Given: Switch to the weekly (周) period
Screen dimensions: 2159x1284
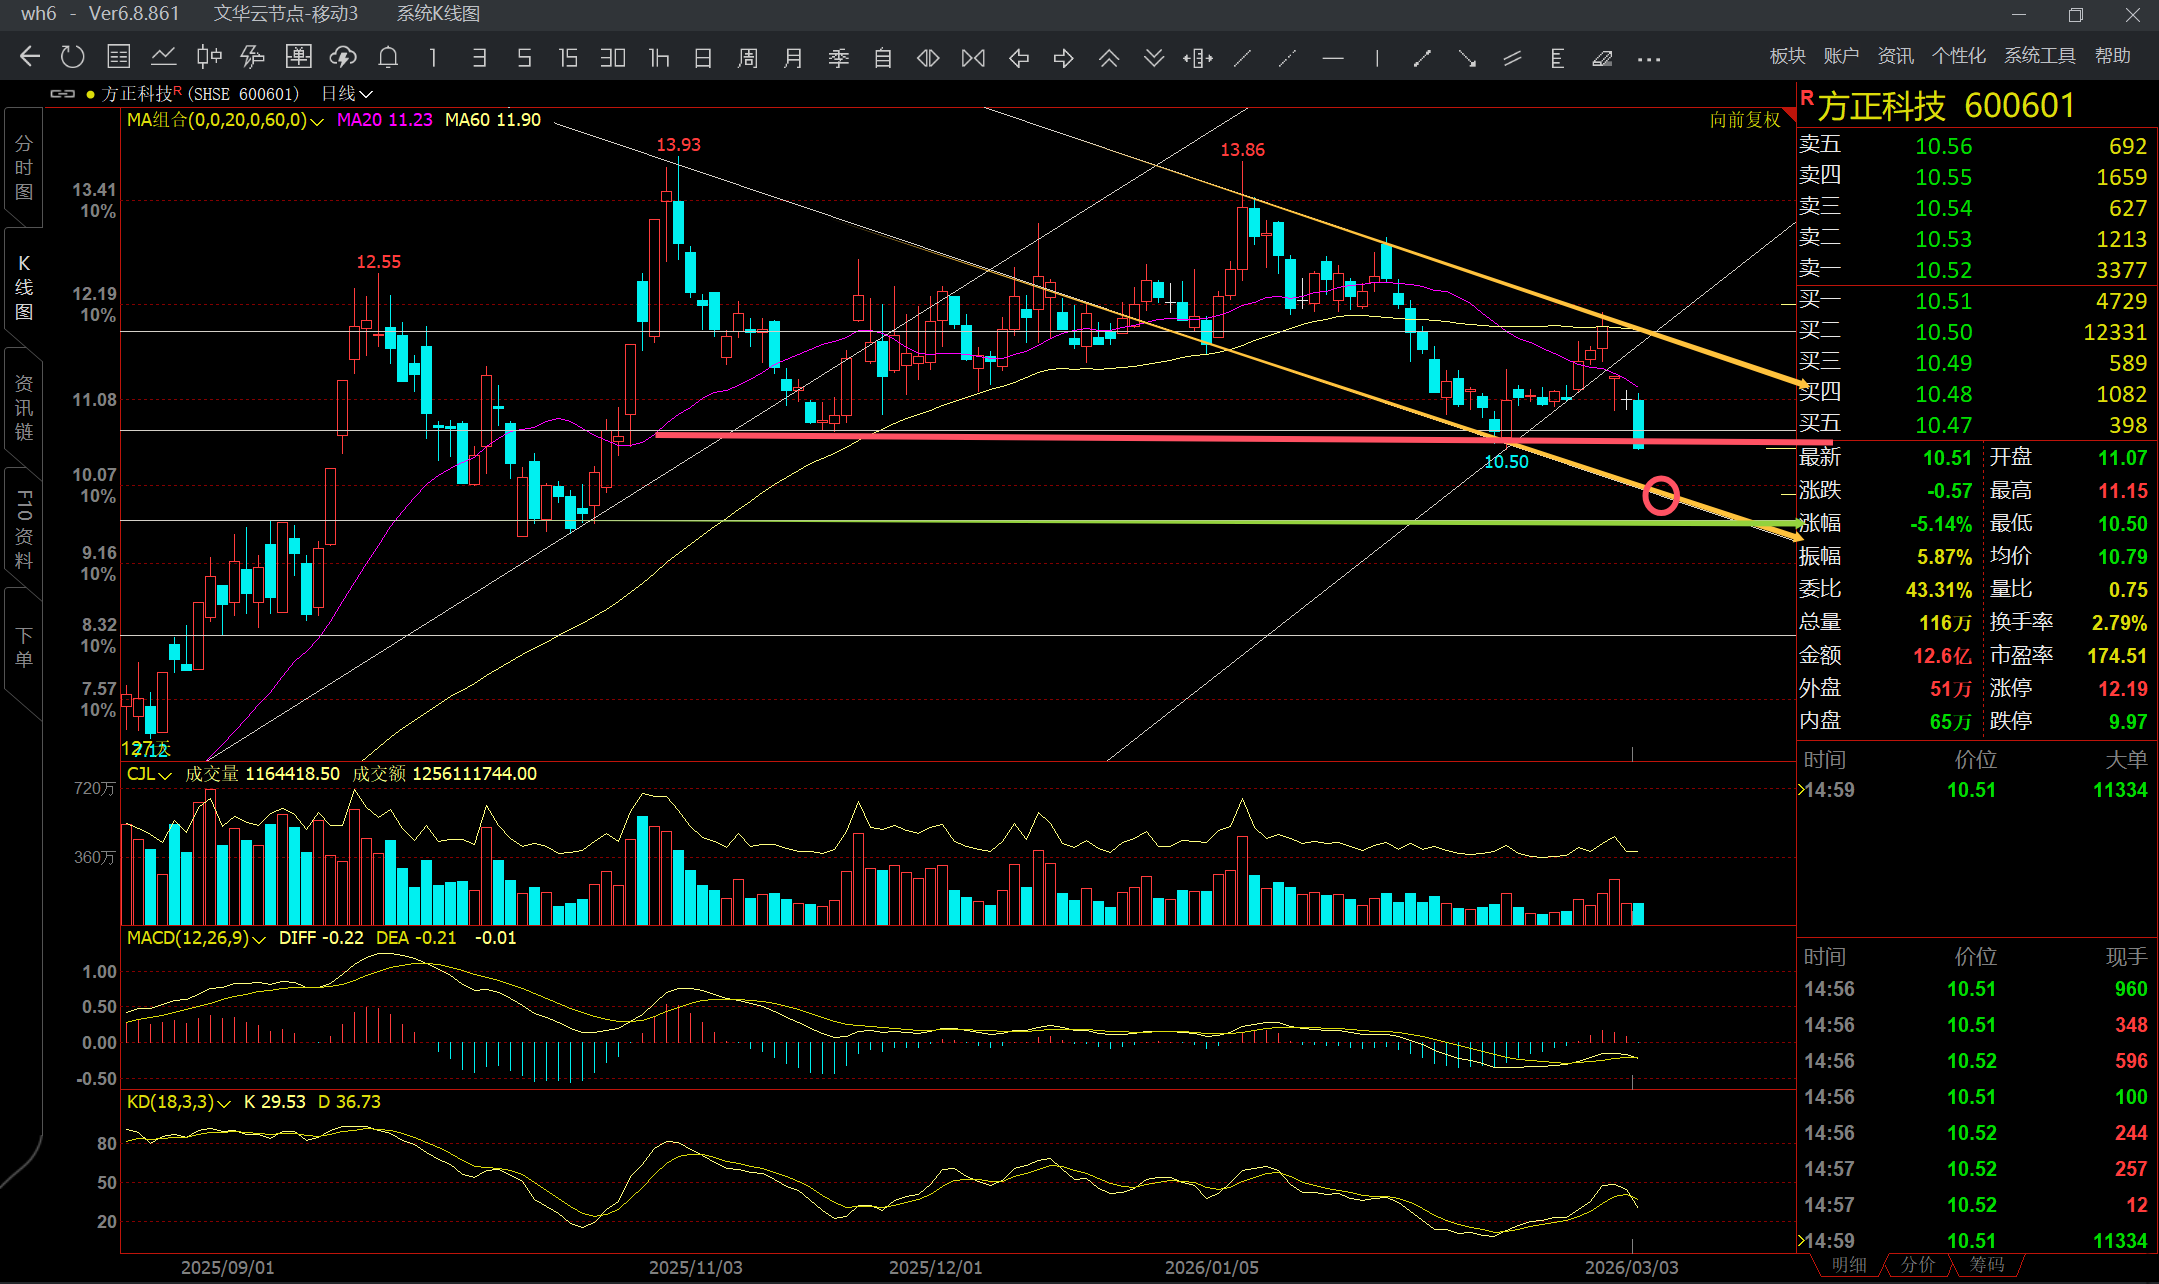Looking at the screenshot, I should [747, 58].
